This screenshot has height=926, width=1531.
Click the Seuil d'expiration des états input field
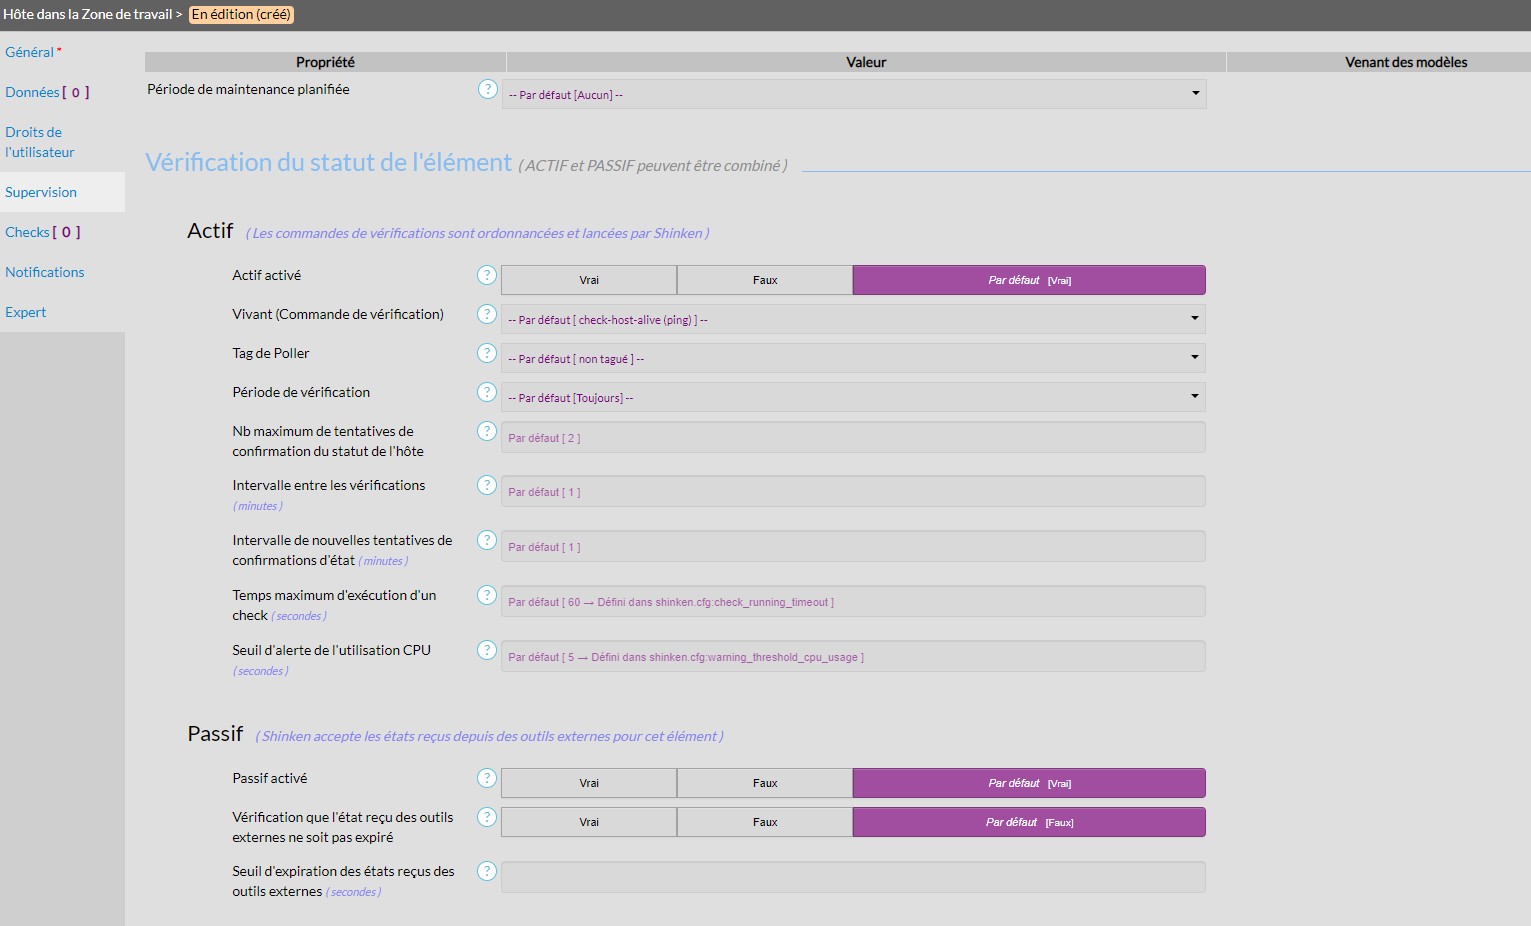tap(853, 877)
